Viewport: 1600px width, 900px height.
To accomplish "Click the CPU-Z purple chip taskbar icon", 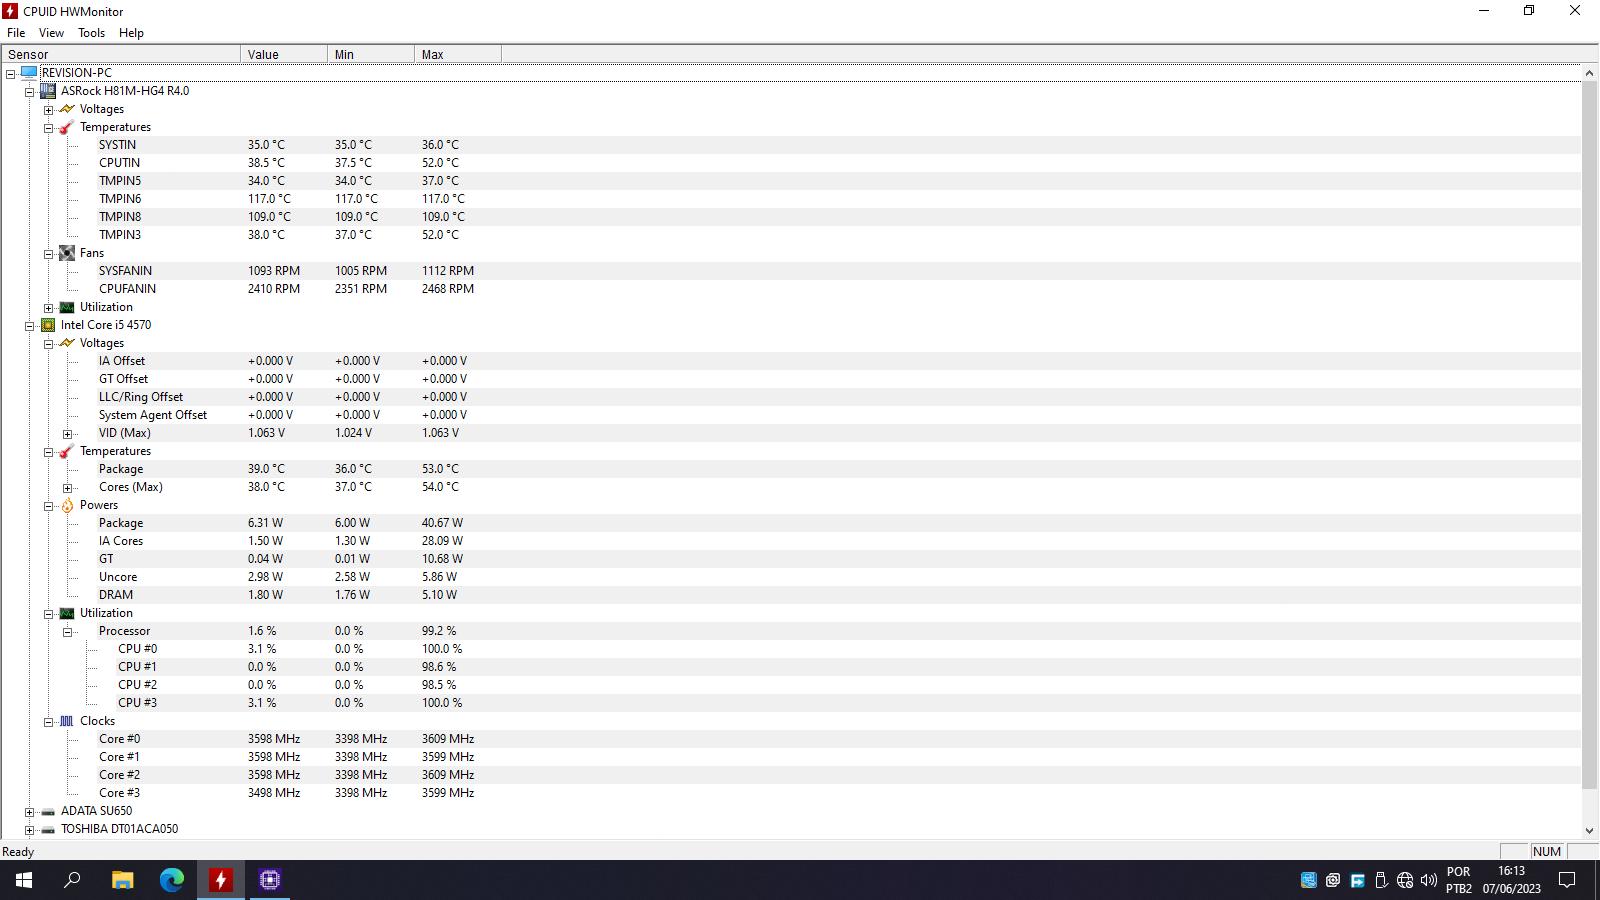I will pyautogui.click(x=270, y=880).
